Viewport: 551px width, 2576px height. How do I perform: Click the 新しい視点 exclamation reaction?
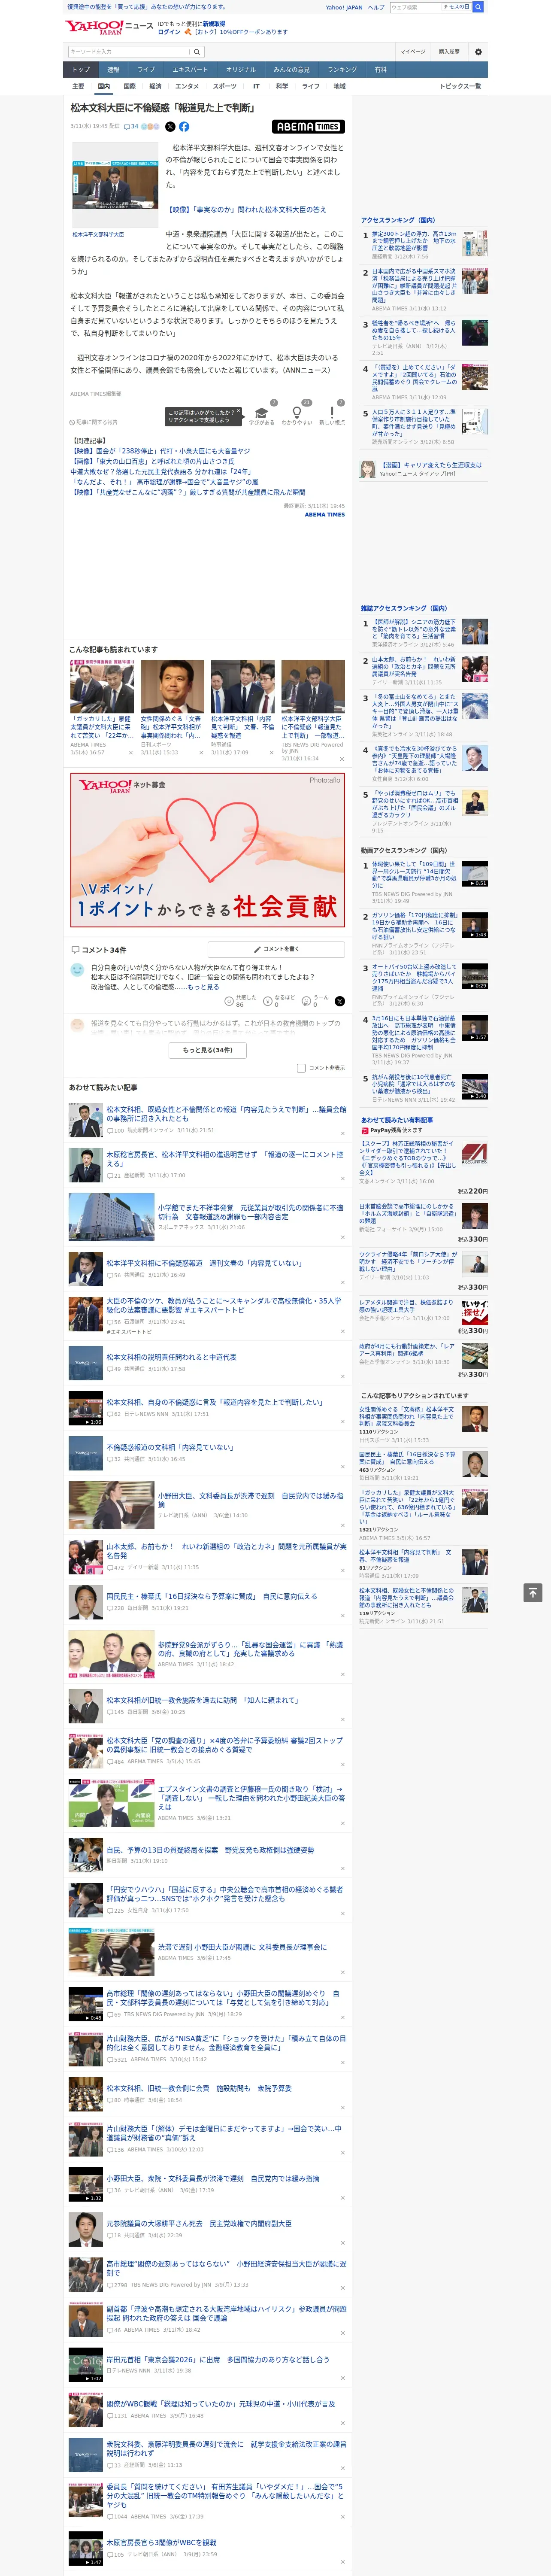[332, 415]
